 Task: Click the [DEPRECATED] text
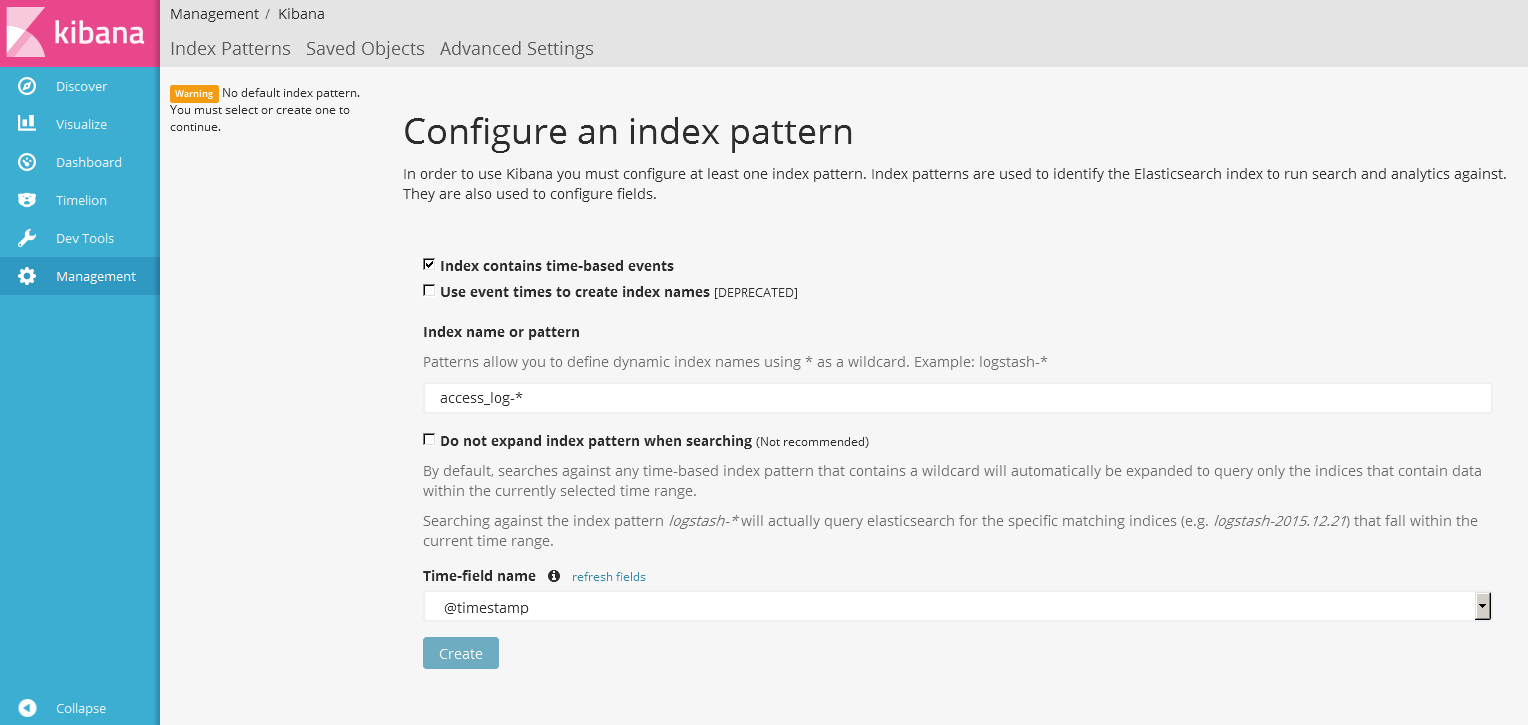coord(756,293)
